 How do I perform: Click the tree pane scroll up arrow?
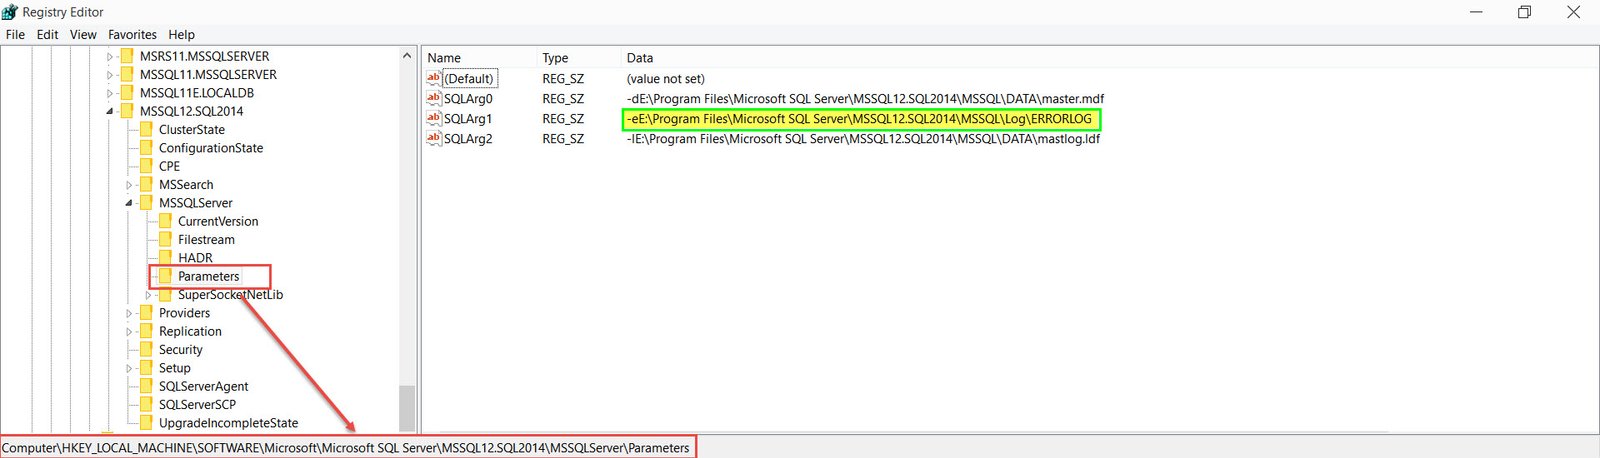pos(406,56)
